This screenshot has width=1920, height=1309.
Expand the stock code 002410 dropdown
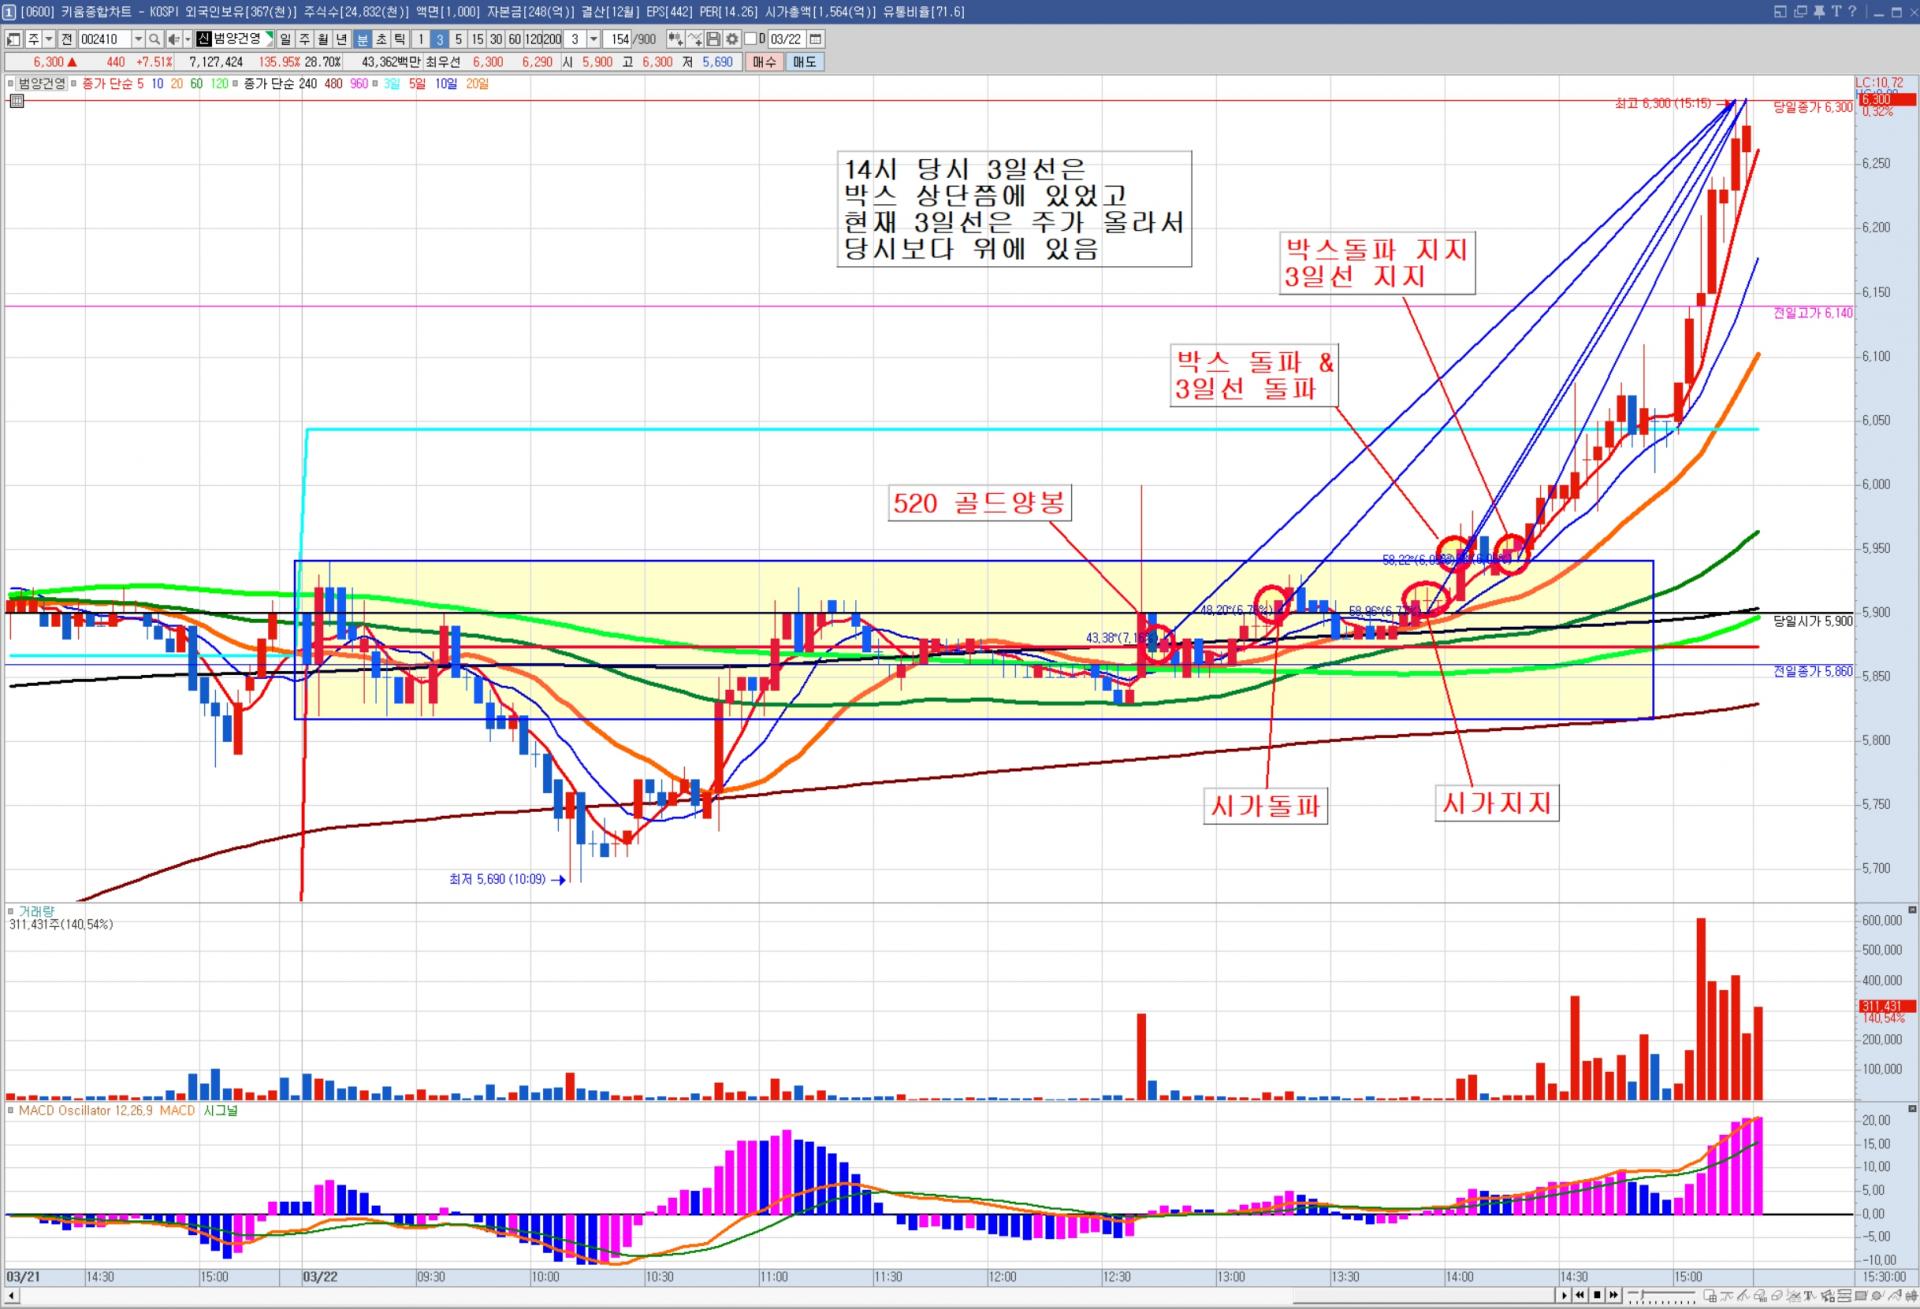point(138,39)
